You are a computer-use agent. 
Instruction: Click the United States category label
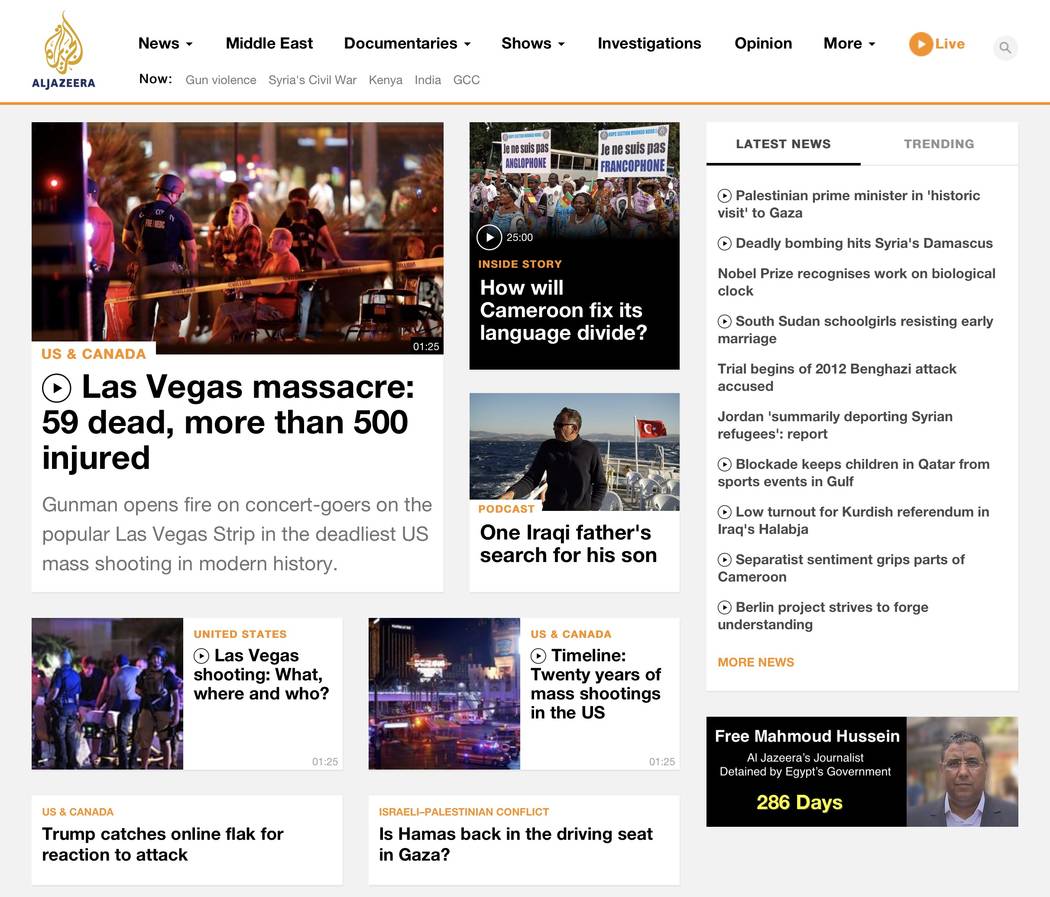pyautogui.click(x=240, y=634)
